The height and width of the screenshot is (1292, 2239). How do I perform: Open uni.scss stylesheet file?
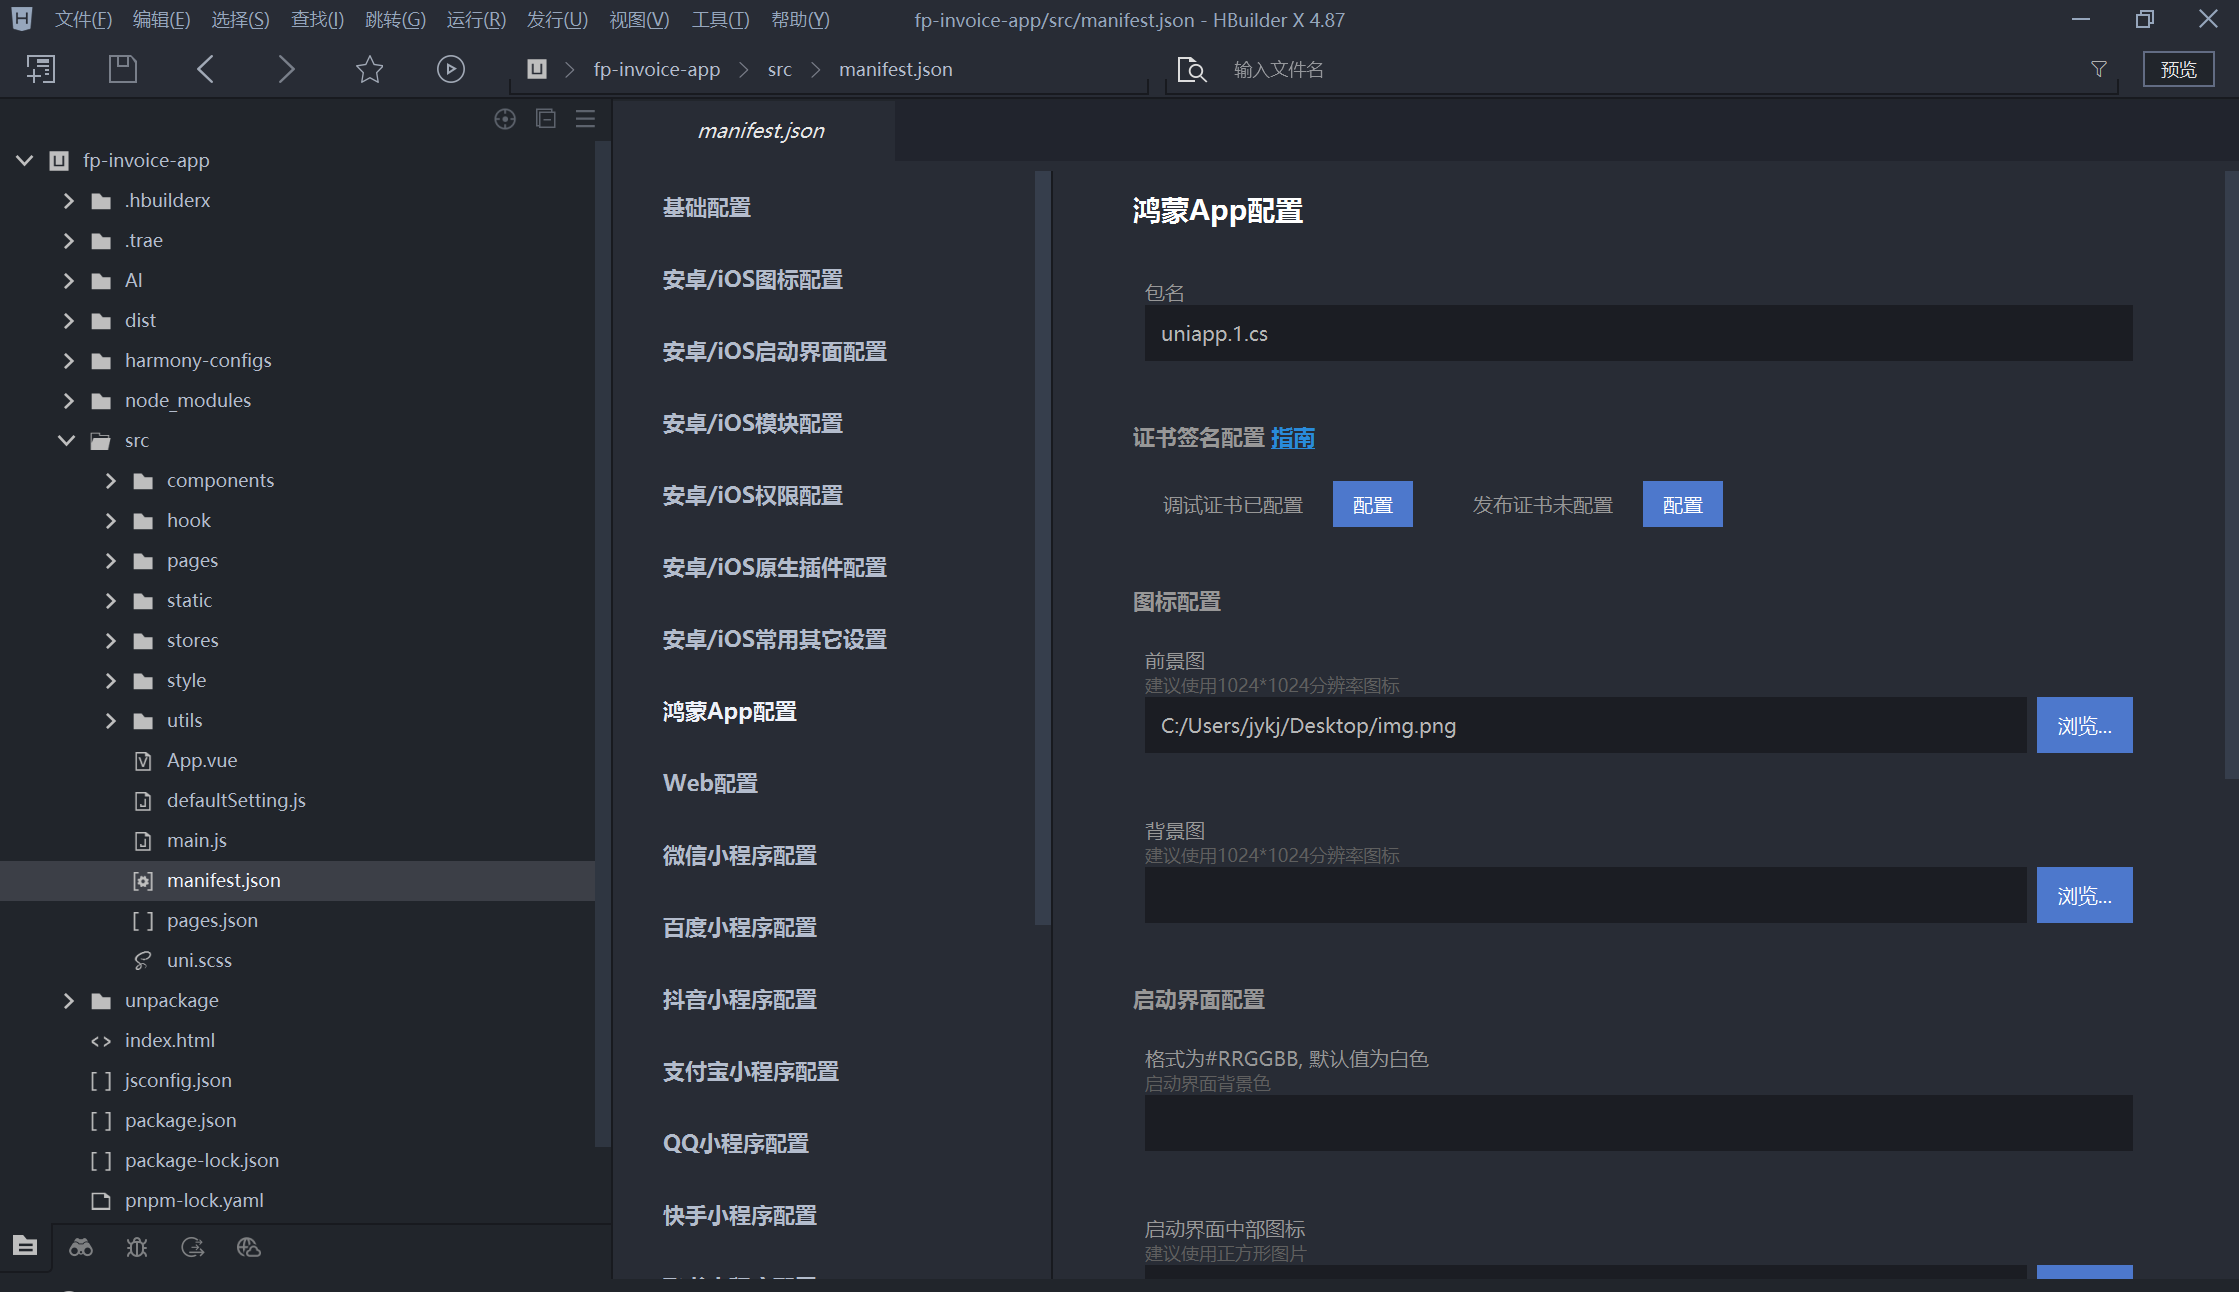(x=199, y=960)
